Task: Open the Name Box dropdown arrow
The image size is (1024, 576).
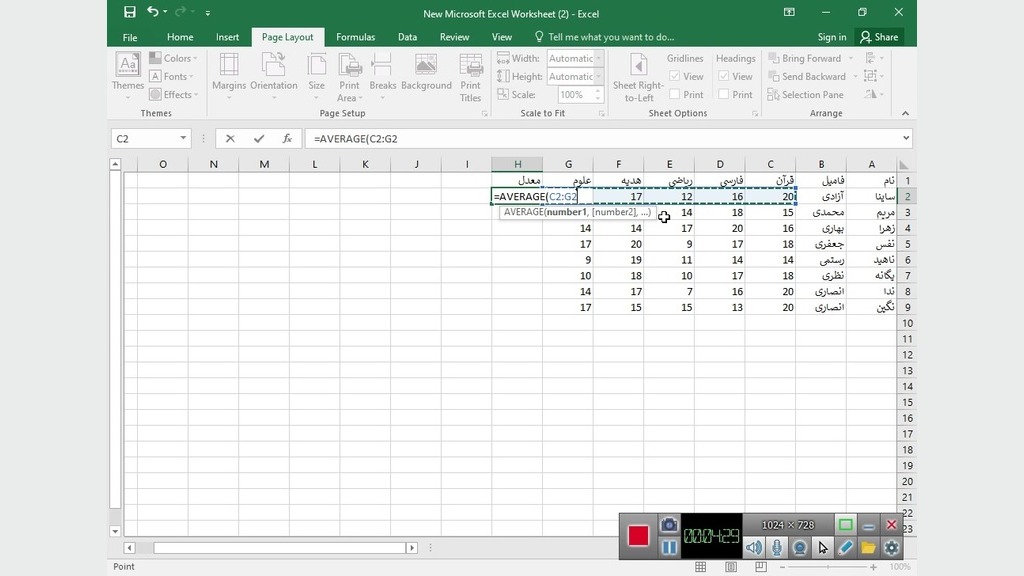Action: click(x=184, y=139)
